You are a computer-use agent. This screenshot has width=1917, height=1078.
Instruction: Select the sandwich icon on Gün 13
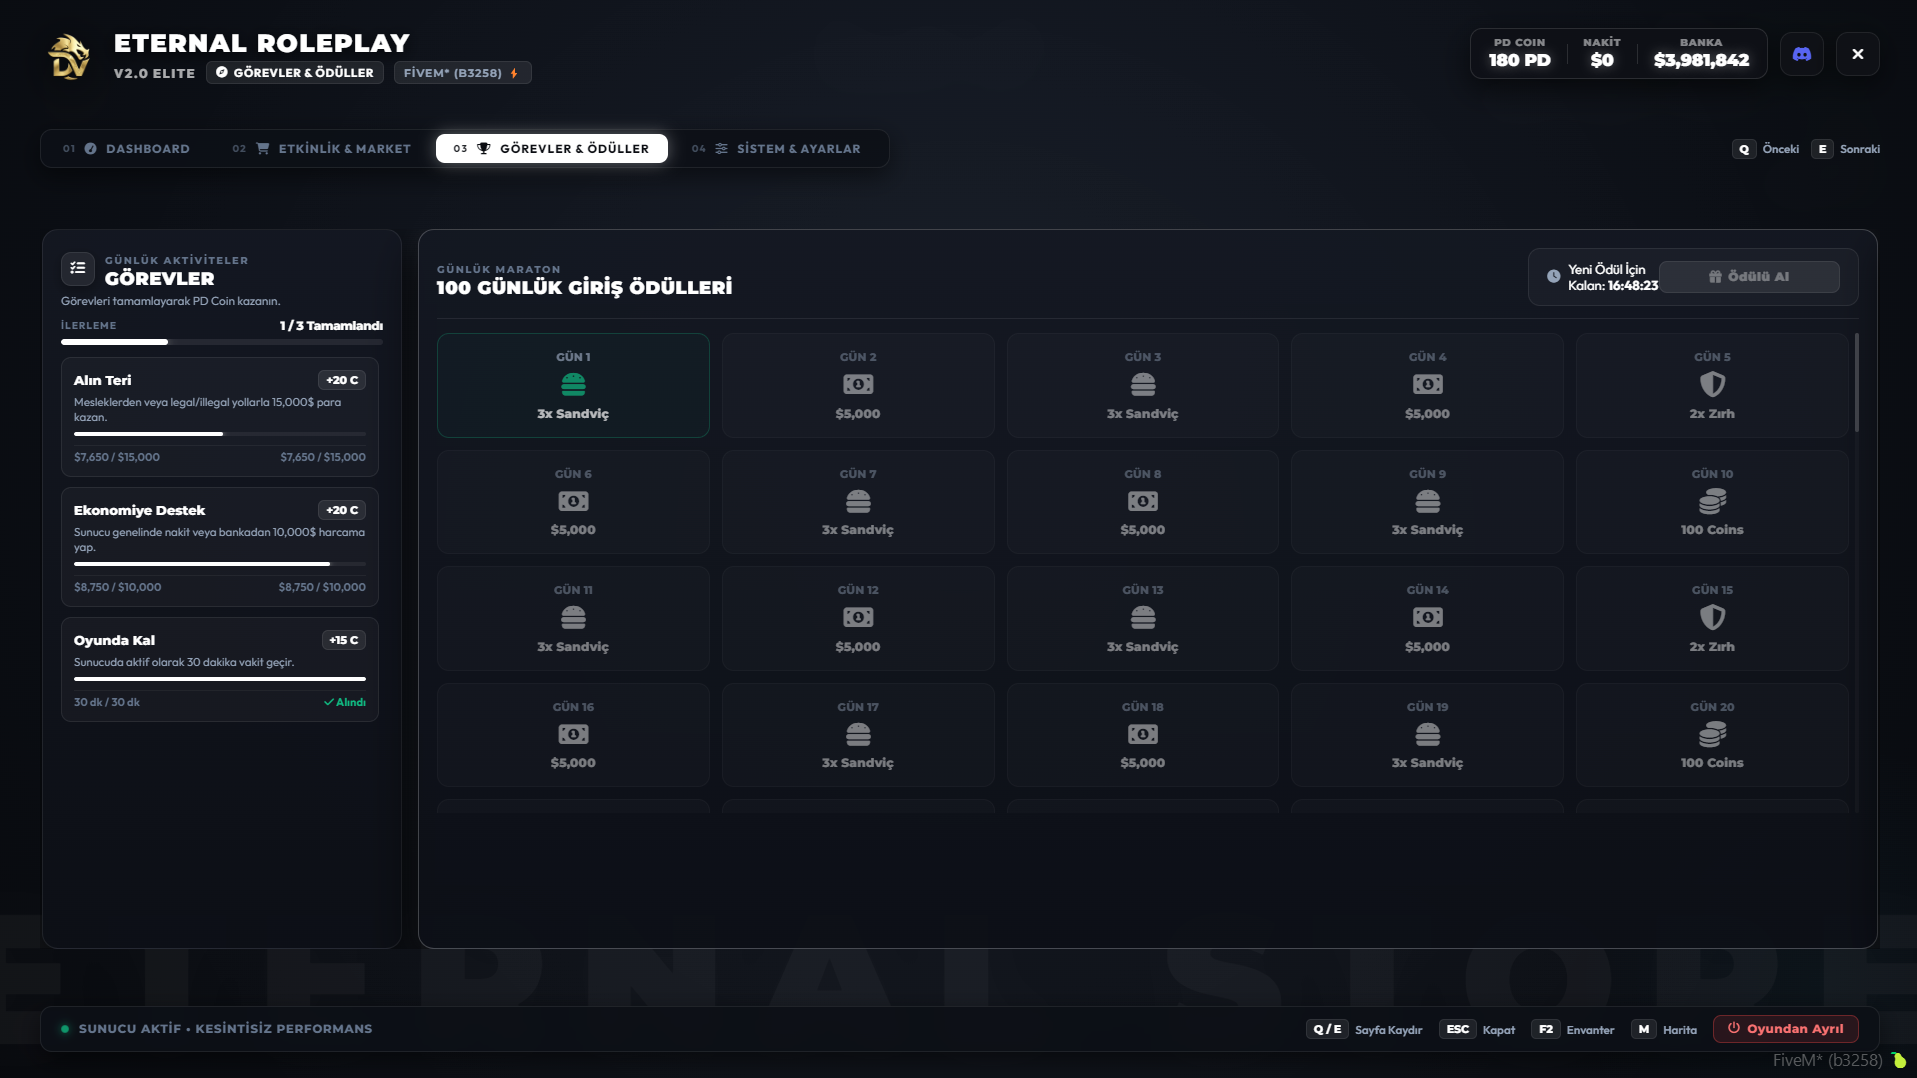(1143, 617)
